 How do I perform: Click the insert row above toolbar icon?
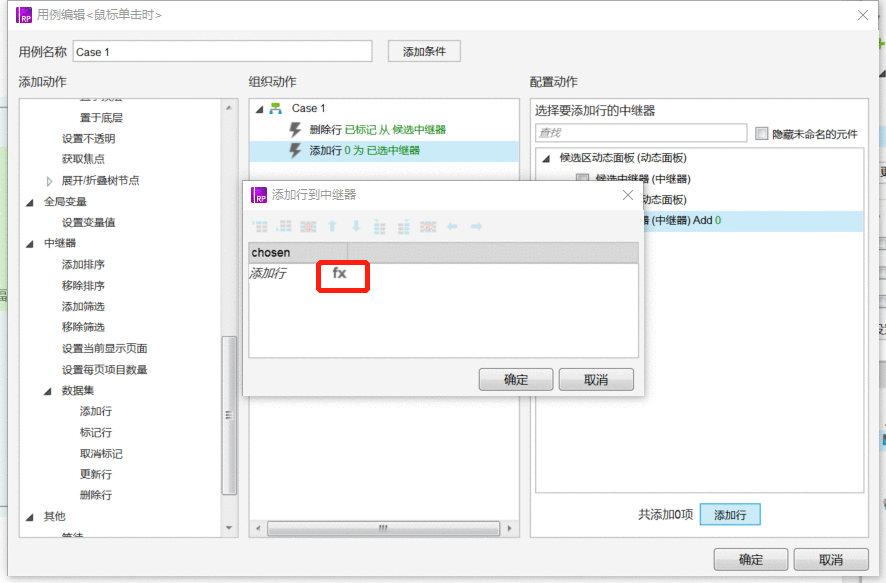pos(260,227)
